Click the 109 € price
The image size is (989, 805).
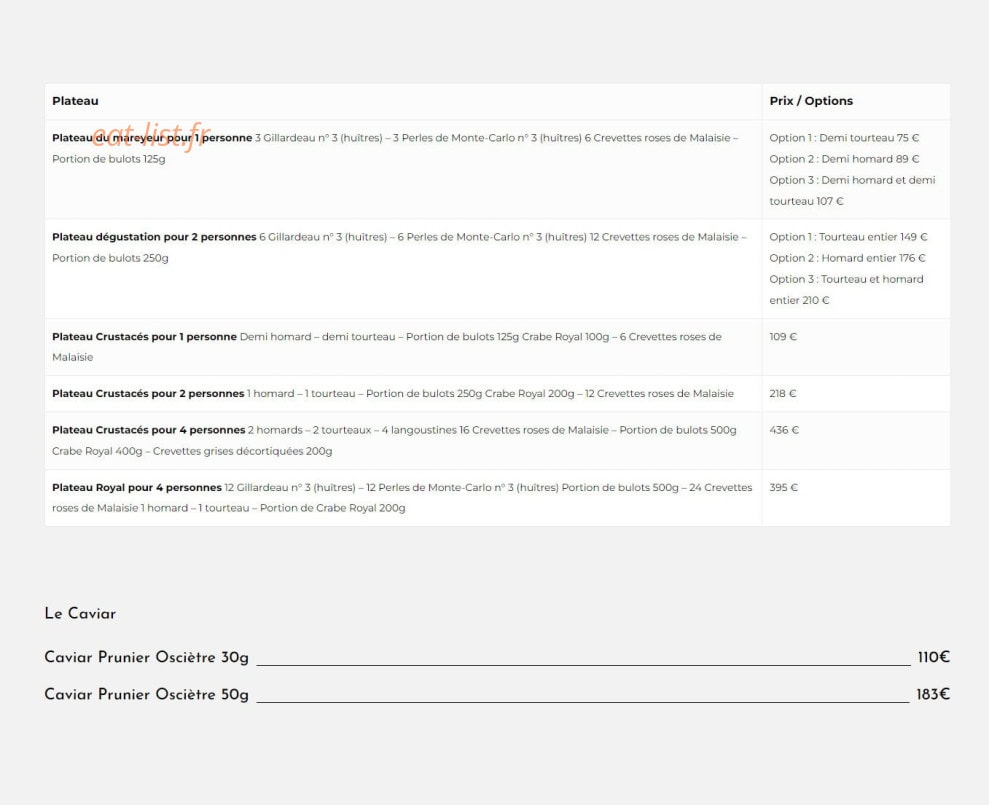(783, 337)
